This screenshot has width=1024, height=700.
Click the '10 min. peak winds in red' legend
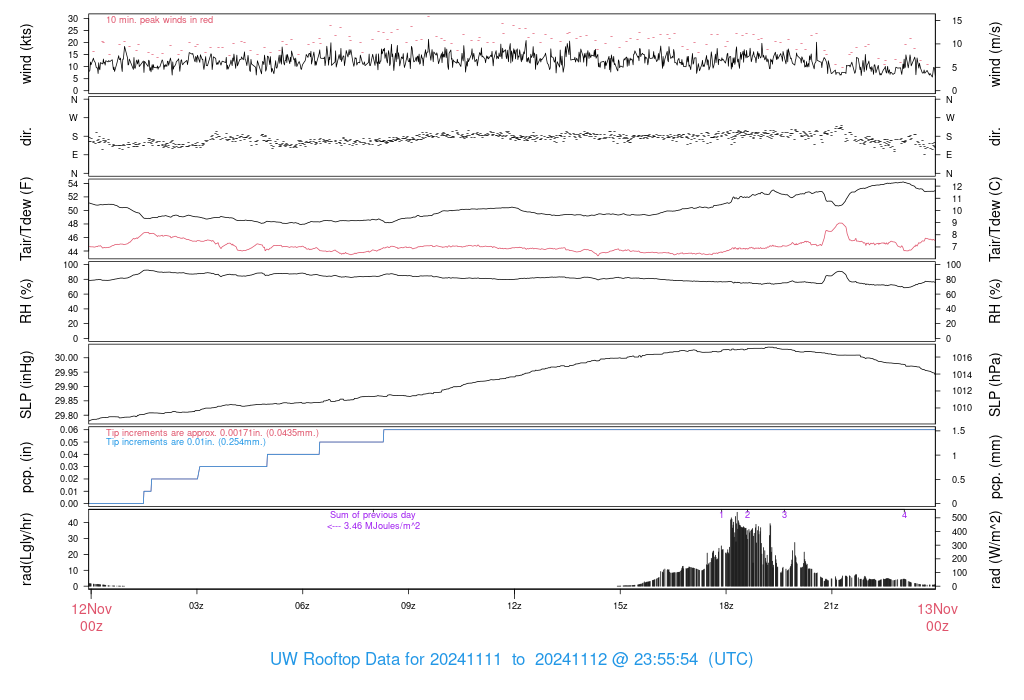(159, 20)
